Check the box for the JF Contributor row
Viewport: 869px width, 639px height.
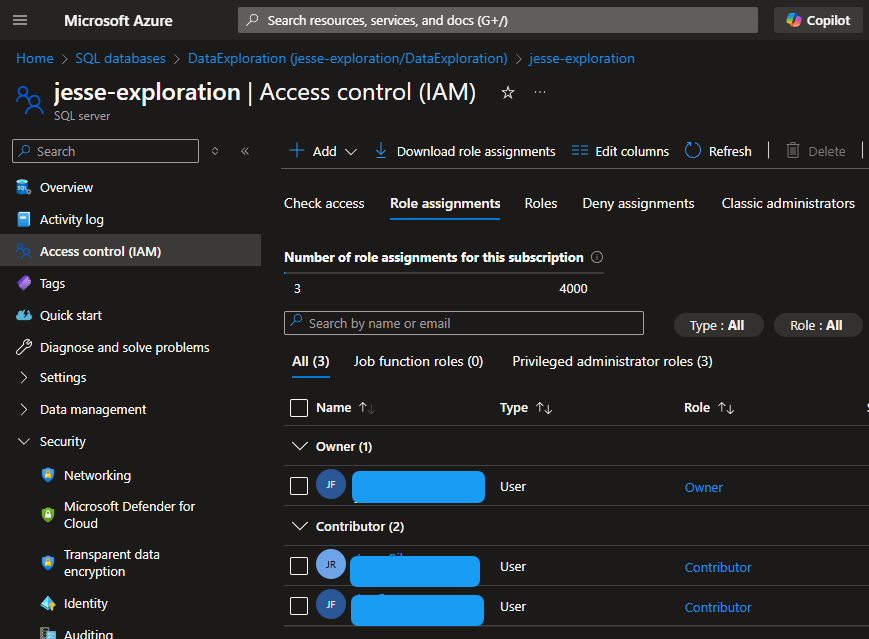pyautogui.click(x=299, y=606)
